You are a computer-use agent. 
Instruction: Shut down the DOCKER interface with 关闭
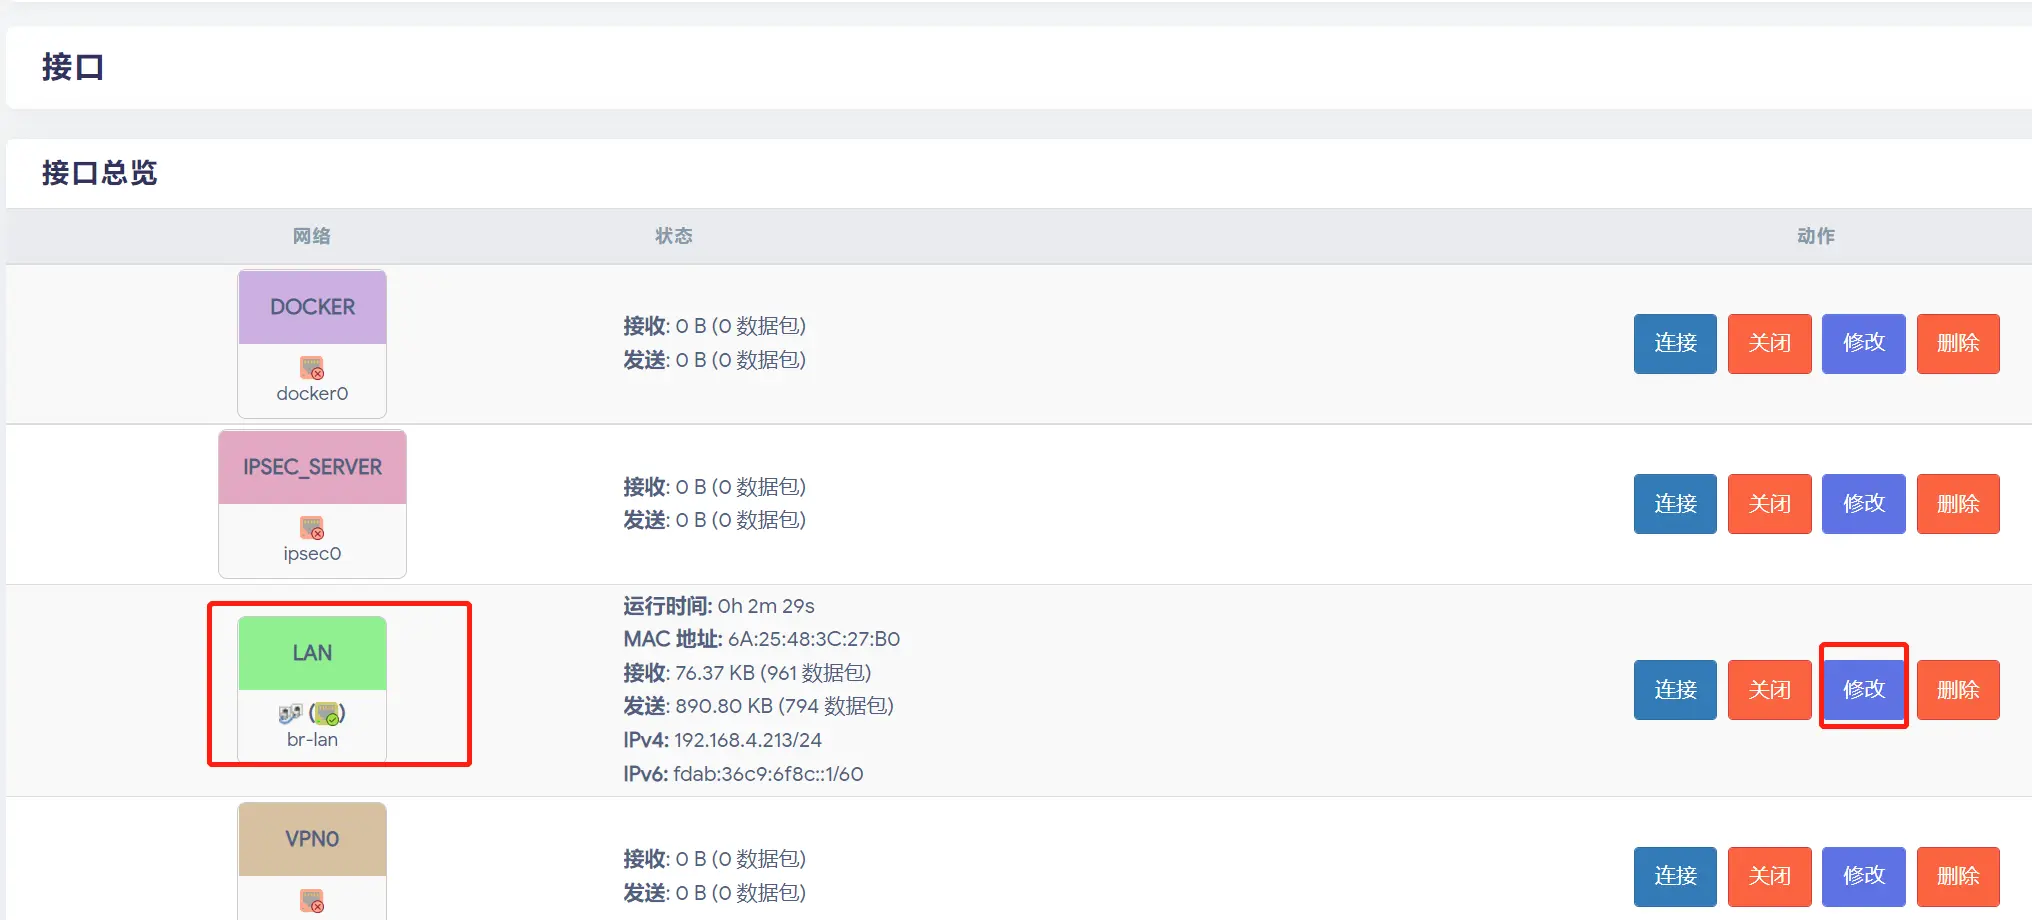tap(1770, 344)
